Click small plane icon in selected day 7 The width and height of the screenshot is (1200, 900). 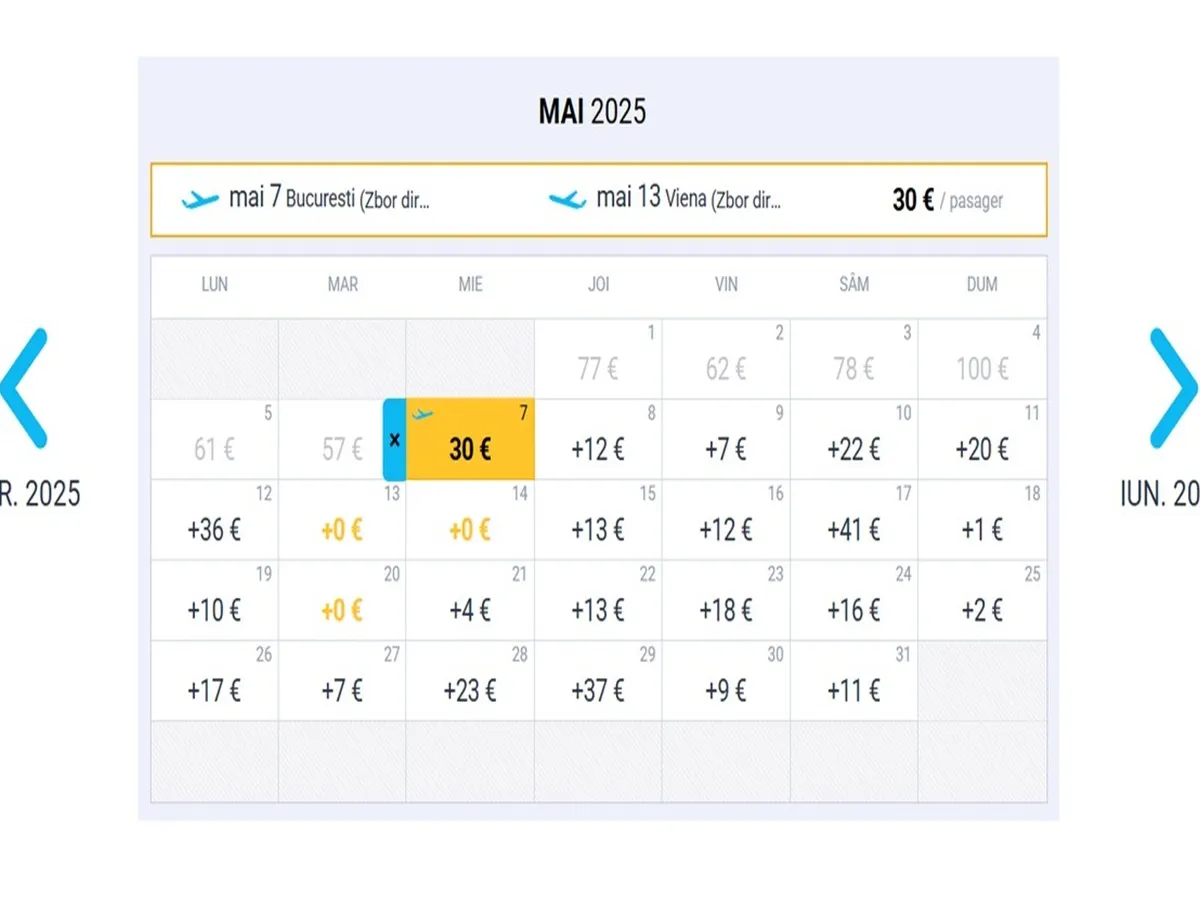[x=423, y=413]
